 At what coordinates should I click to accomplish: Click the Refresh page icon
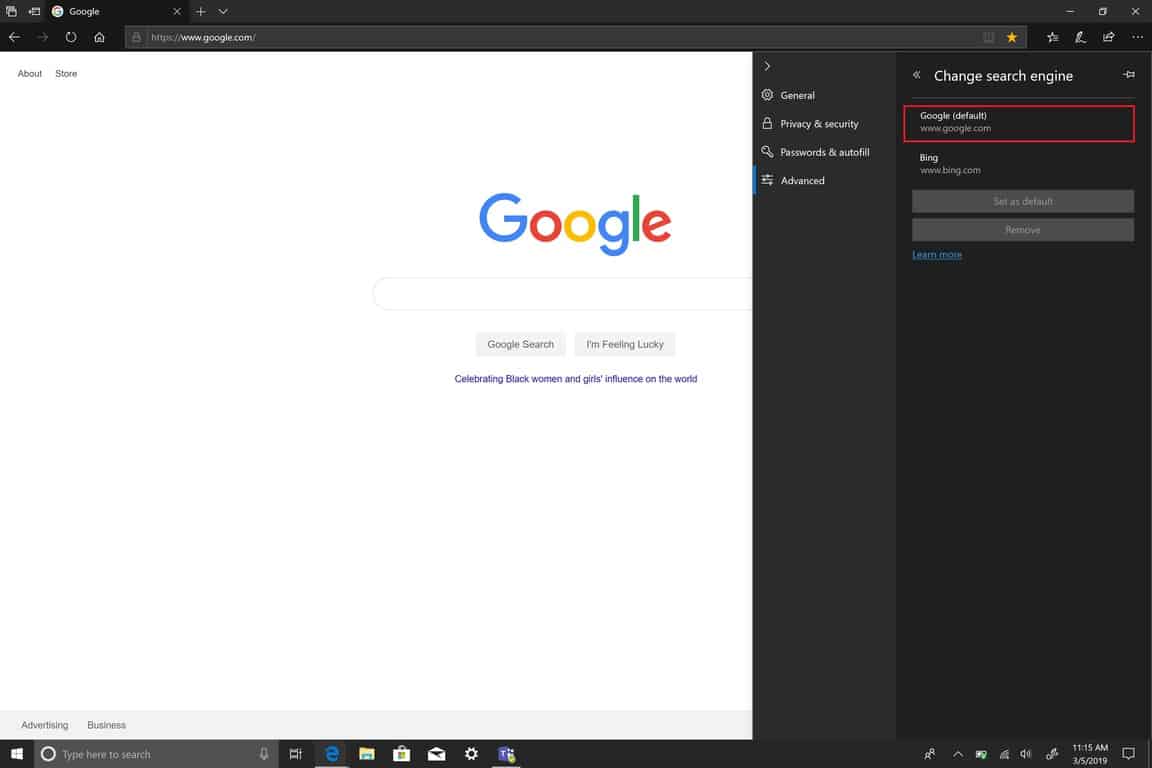[71, 37]
